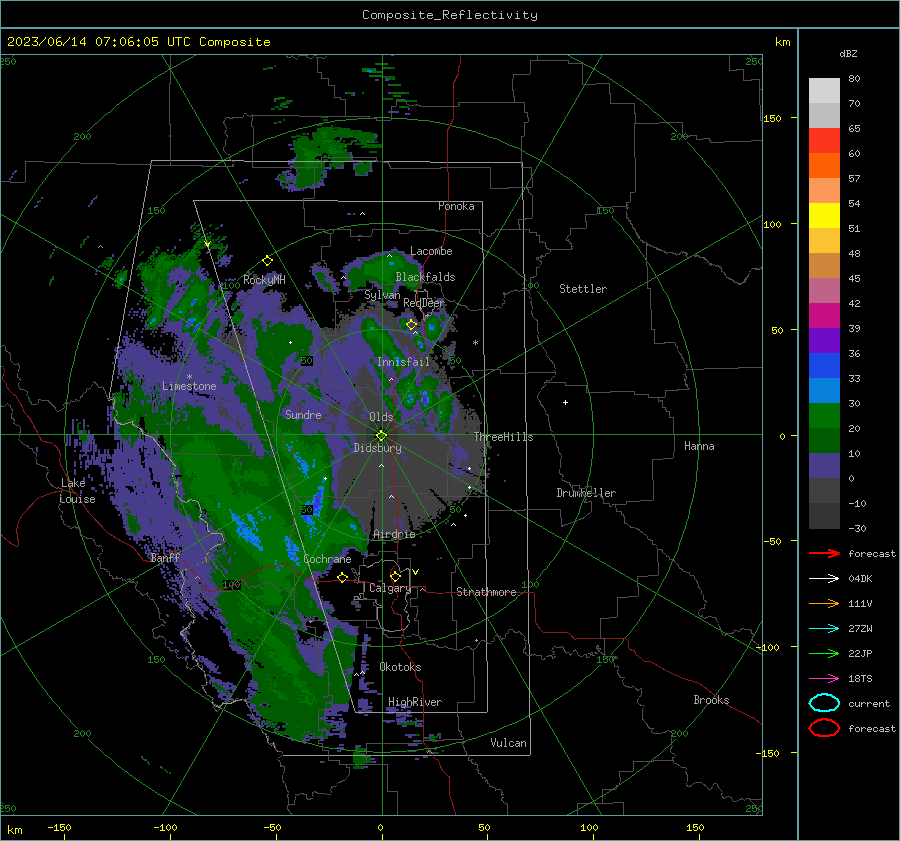Viewport: 900px width, 841px height.
Task: Select the dark green swatch between 20 and 10
Action: [x=824, y=440]
